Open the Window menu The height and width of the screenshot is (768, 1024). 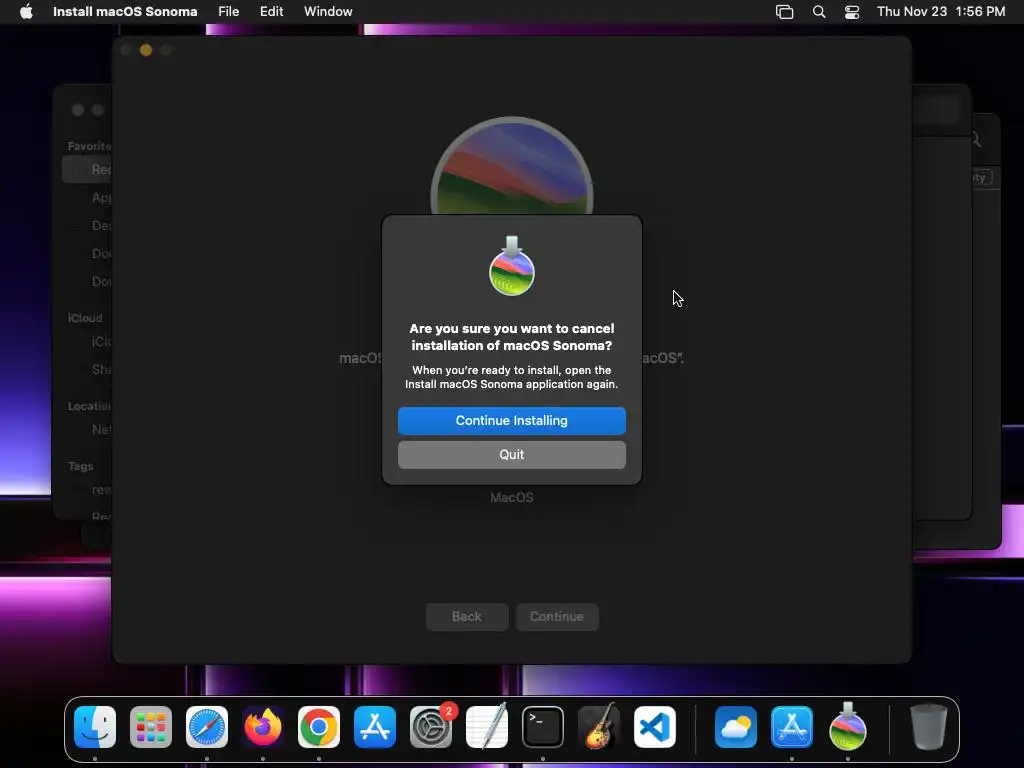328,12
